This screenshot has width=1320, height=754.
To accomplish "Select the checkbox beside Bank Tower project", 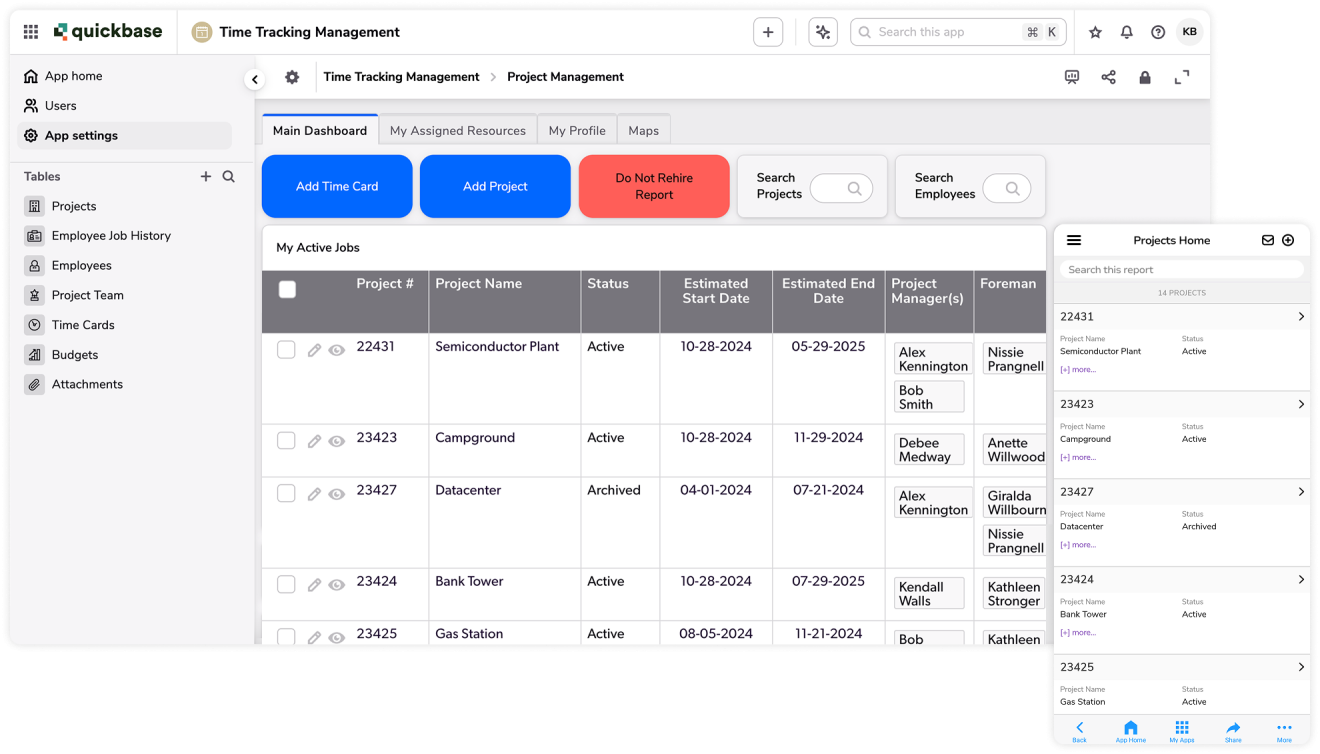I will [x=286, y=584].
